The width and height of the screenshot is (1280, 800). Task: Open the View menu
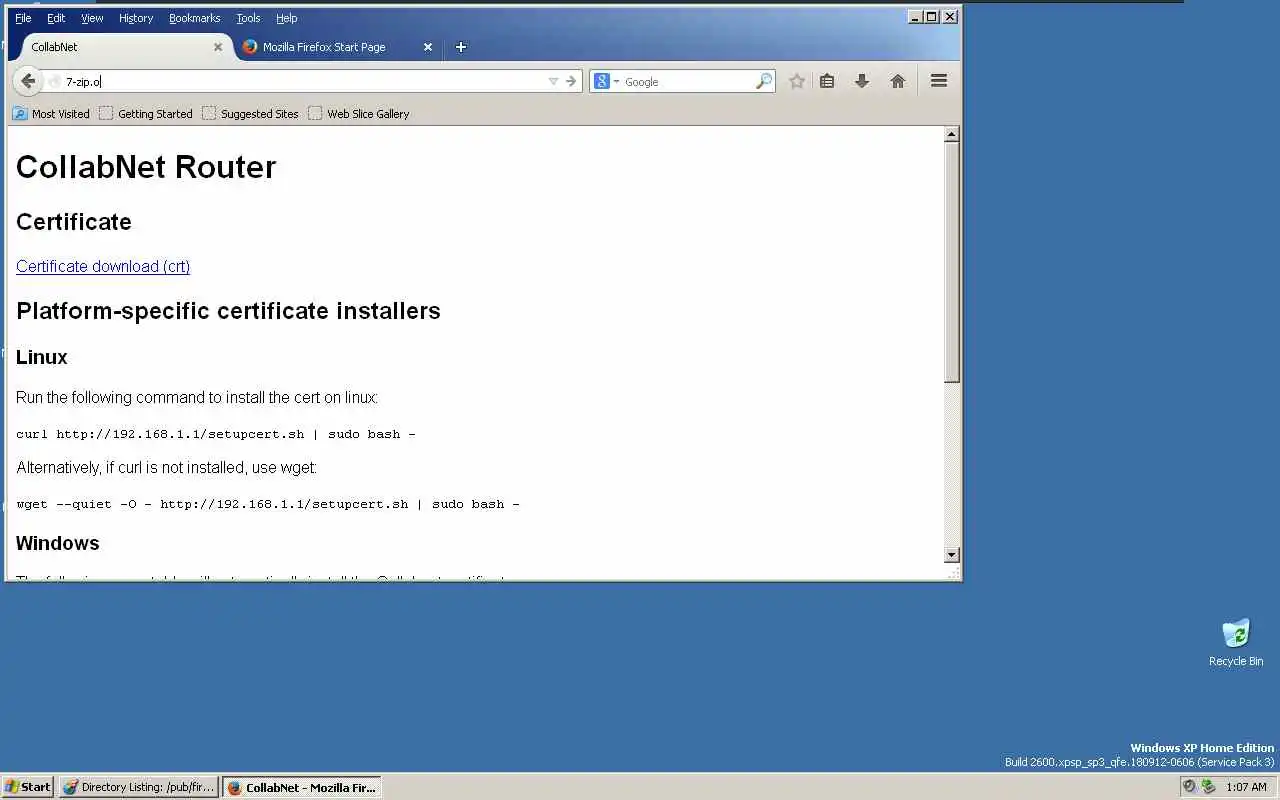pos(92,18)
